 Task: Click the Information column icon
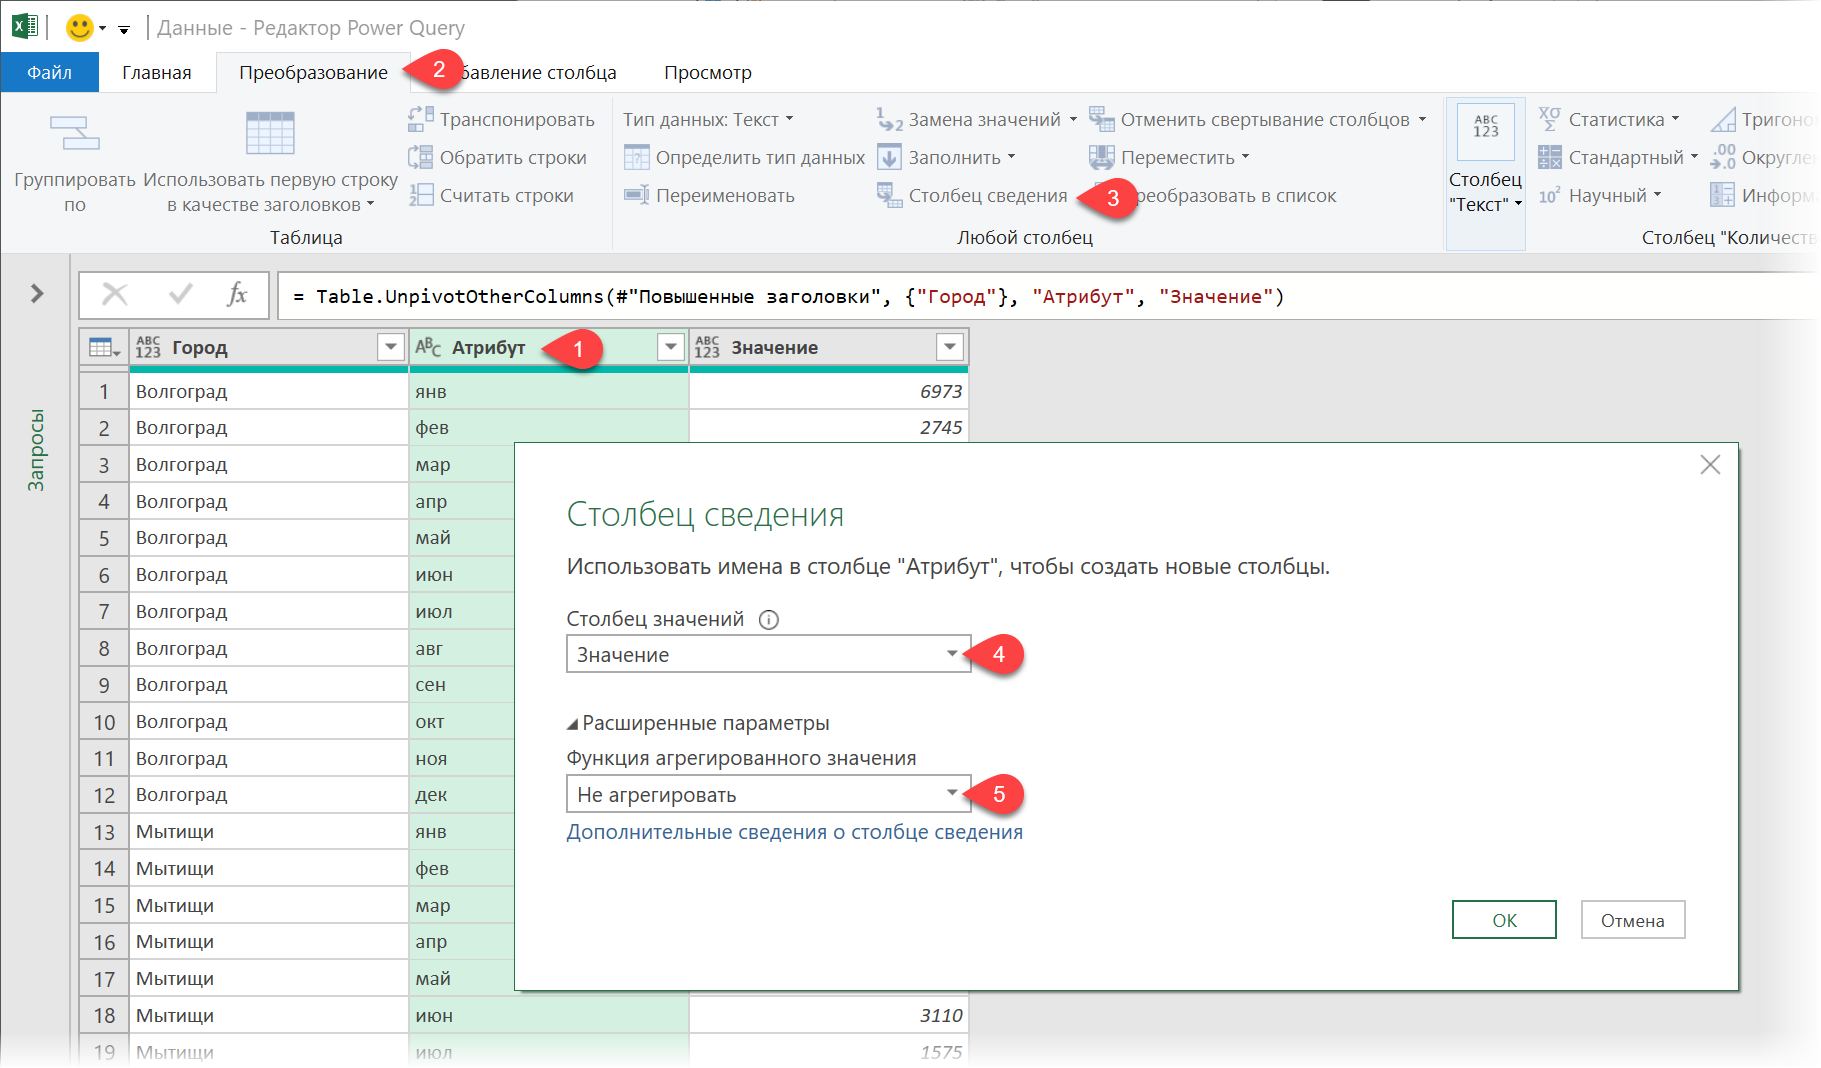[1723, 195]
